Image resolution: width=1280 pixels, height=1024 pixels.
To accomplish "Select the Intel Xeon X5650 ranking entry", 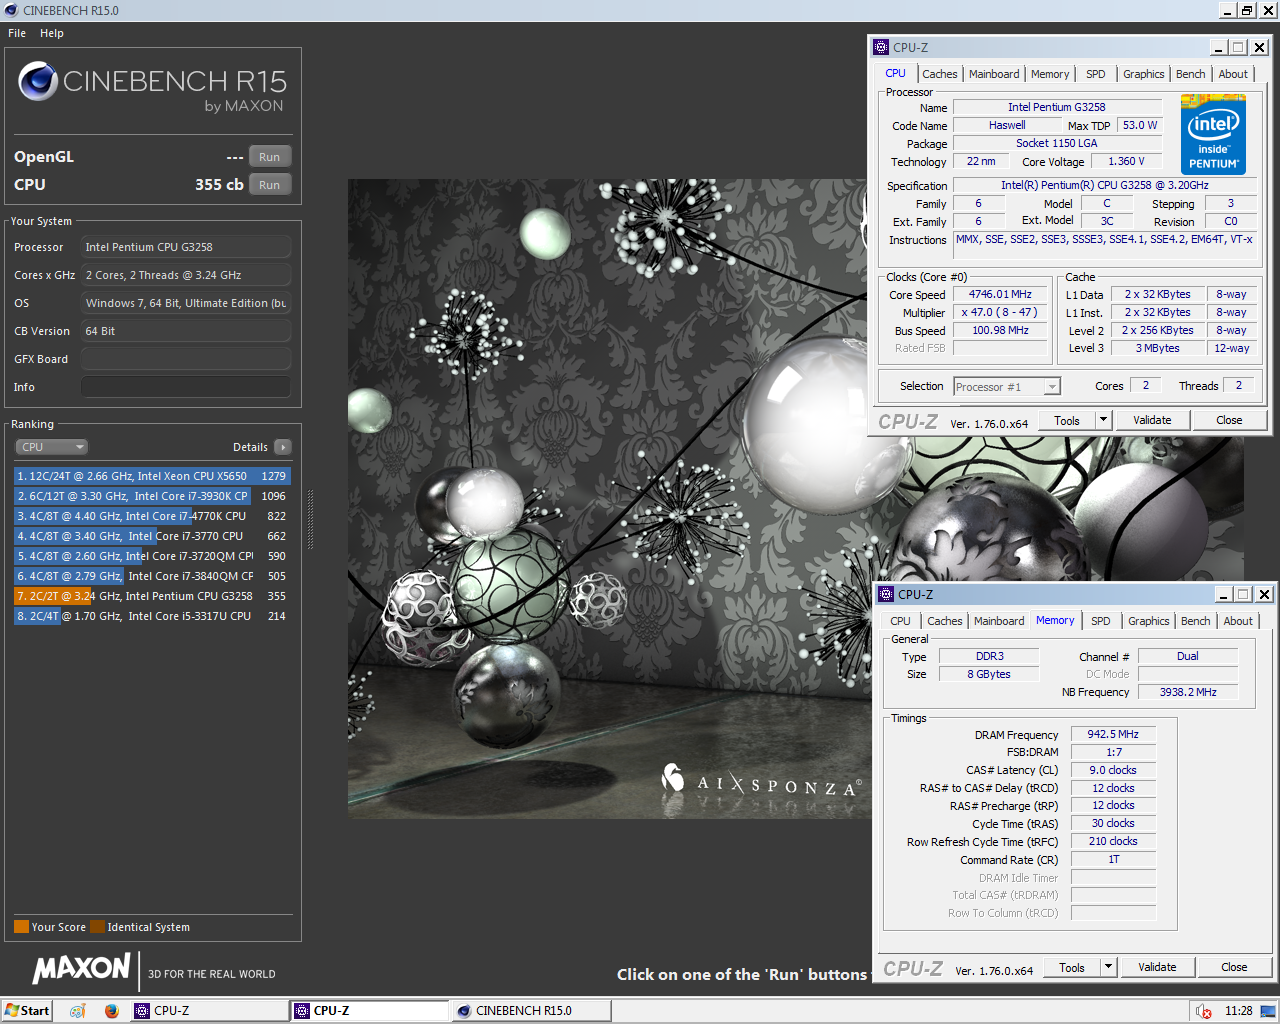I will 152,476.
